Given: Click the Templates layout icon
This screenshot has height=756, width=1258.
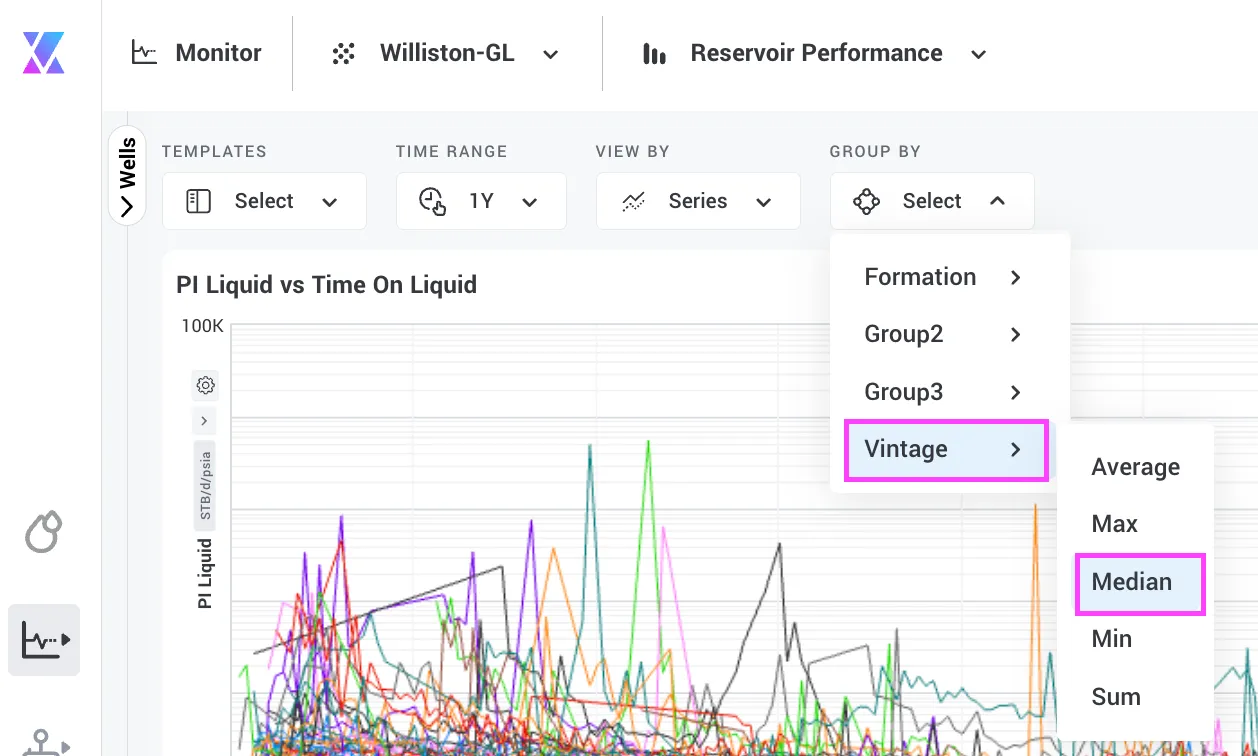Looking at the screenshot, I should (199, 201).
